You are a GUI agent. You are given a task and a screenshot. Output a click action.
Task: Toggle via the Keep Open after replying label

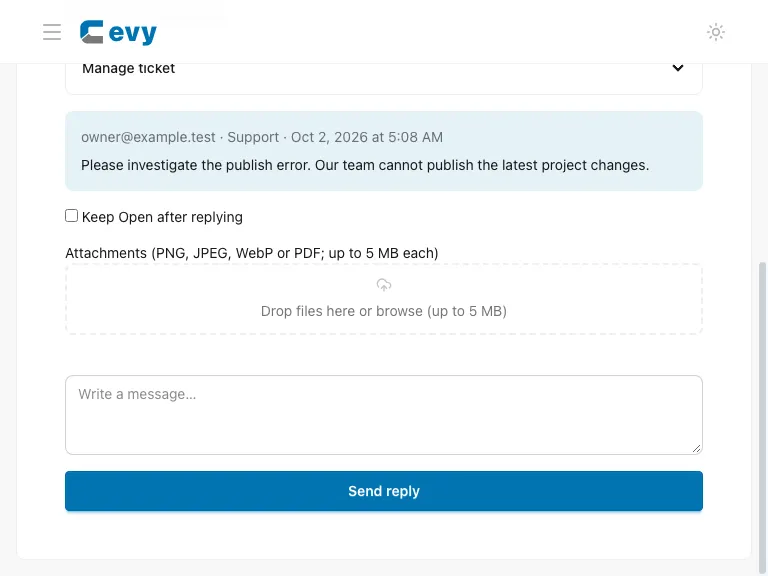pyautogui.click(x=162, y=217)
